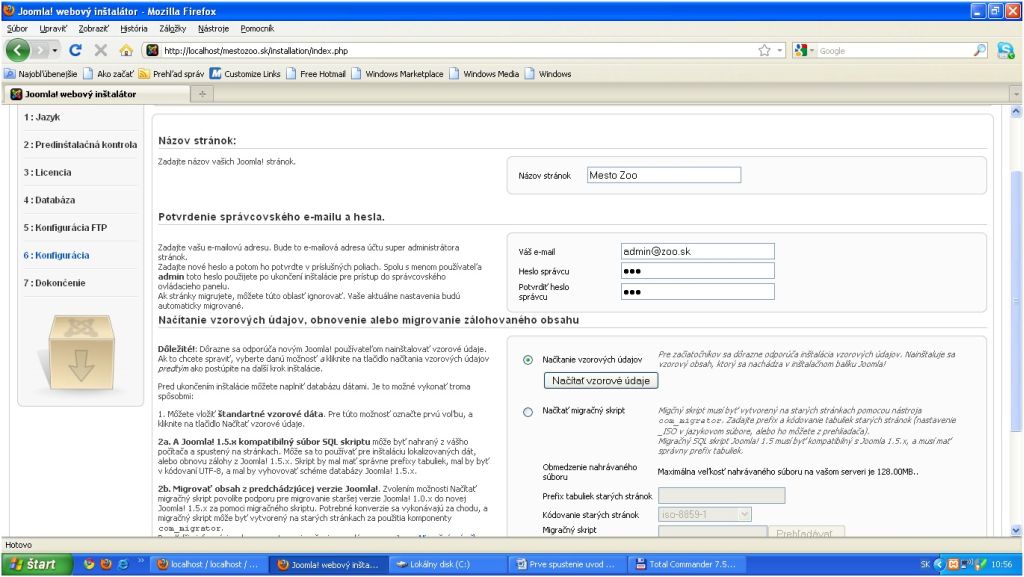Click the Heslo správcu password field

697,271
